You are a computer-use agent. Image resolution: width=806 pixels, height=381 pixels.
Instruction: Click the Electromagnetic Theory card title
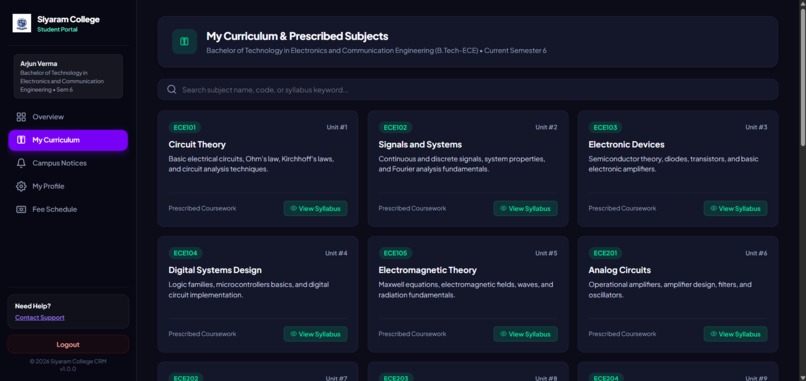click(427, 270)
